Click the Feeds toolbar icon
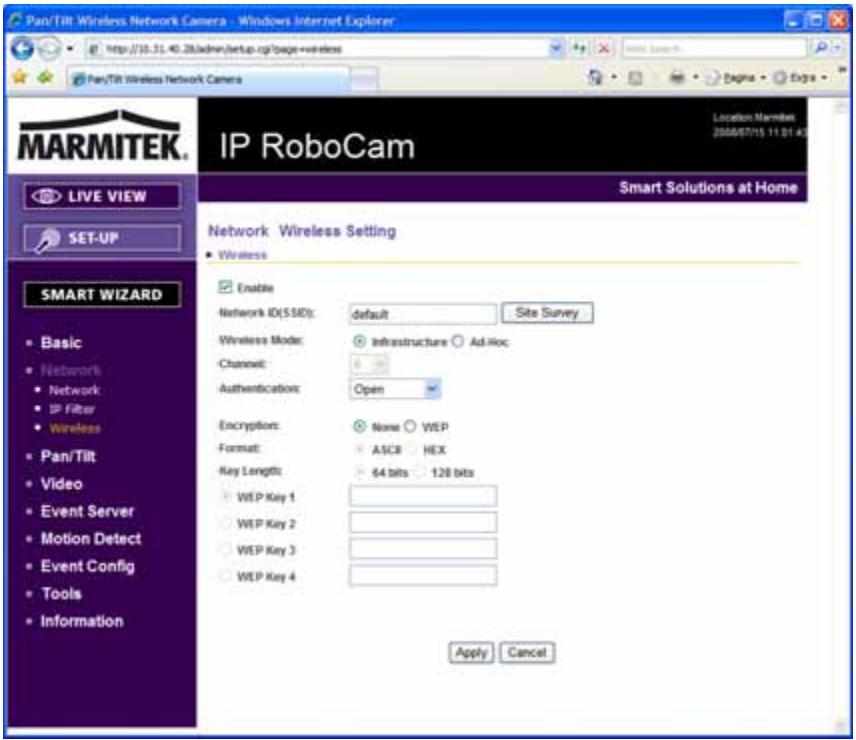856x740 pixels. (x=635, y=78)
